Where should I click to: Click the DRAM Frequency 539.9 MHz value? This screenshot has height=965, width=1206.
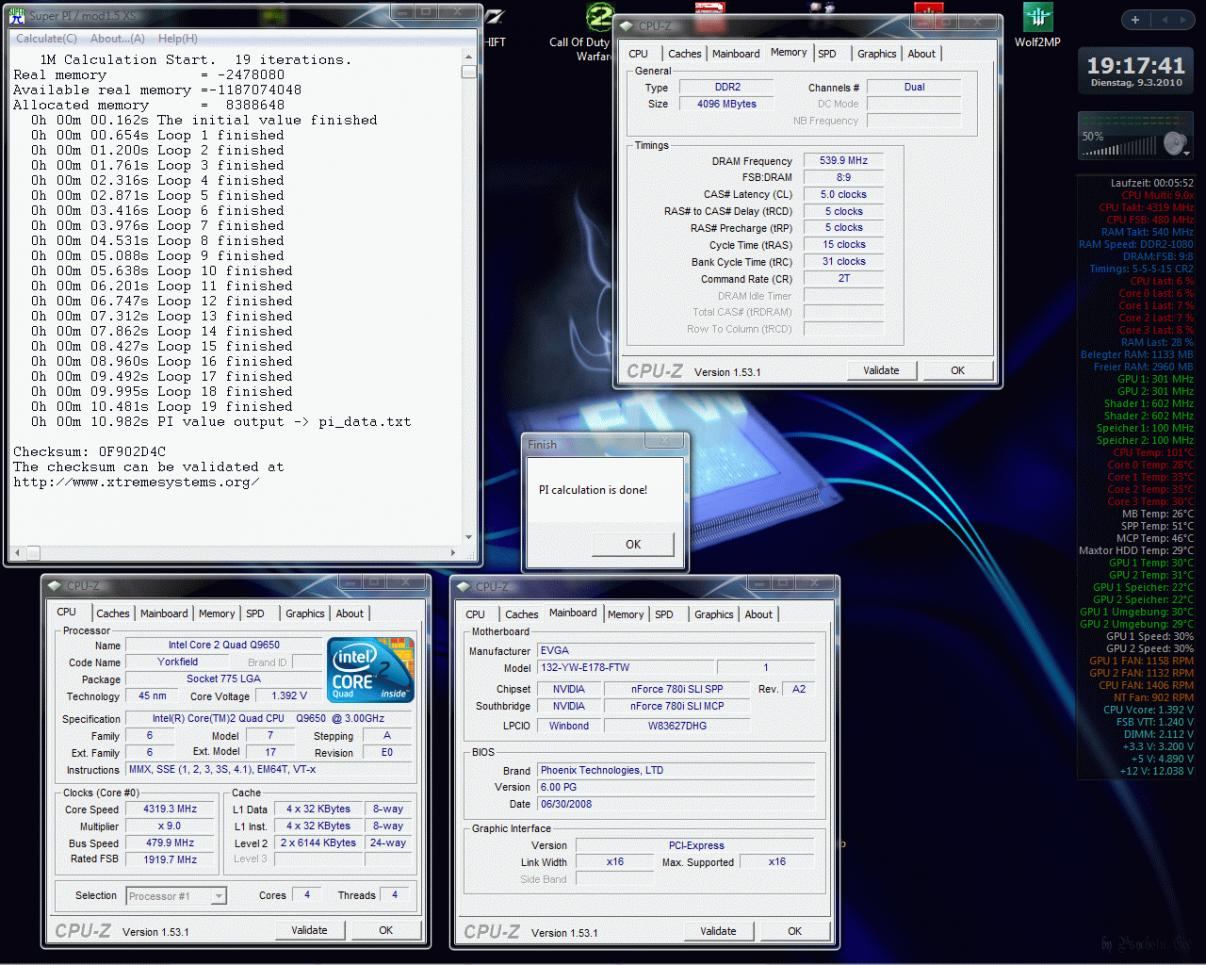tap(843, 161)
